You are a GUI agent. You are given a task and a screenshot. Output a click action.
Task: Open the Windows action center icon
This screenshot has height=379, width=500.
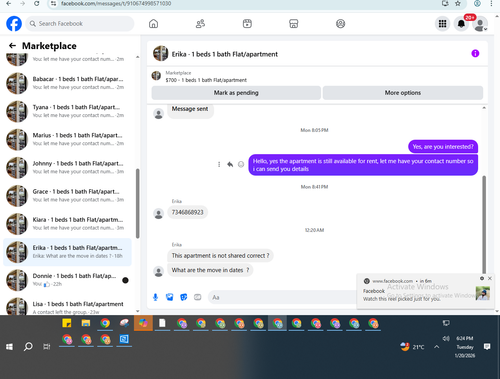[487, 347]
